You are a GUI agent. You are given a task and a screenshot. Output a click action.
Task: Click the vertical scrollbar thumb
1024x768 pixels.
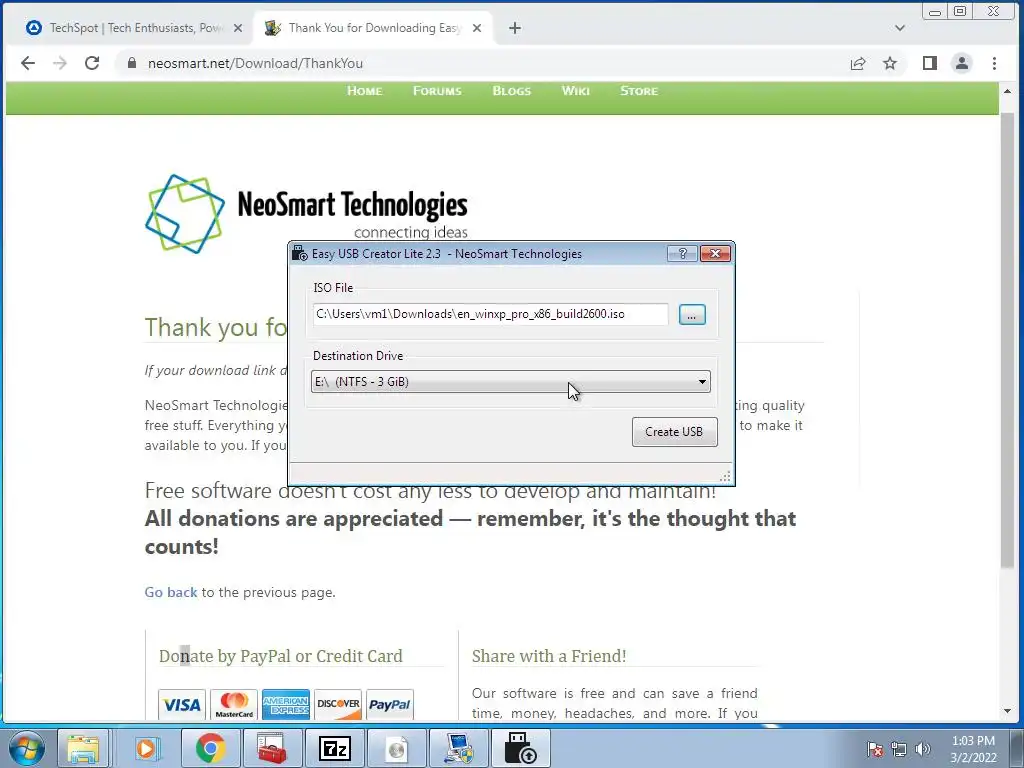1007,340
